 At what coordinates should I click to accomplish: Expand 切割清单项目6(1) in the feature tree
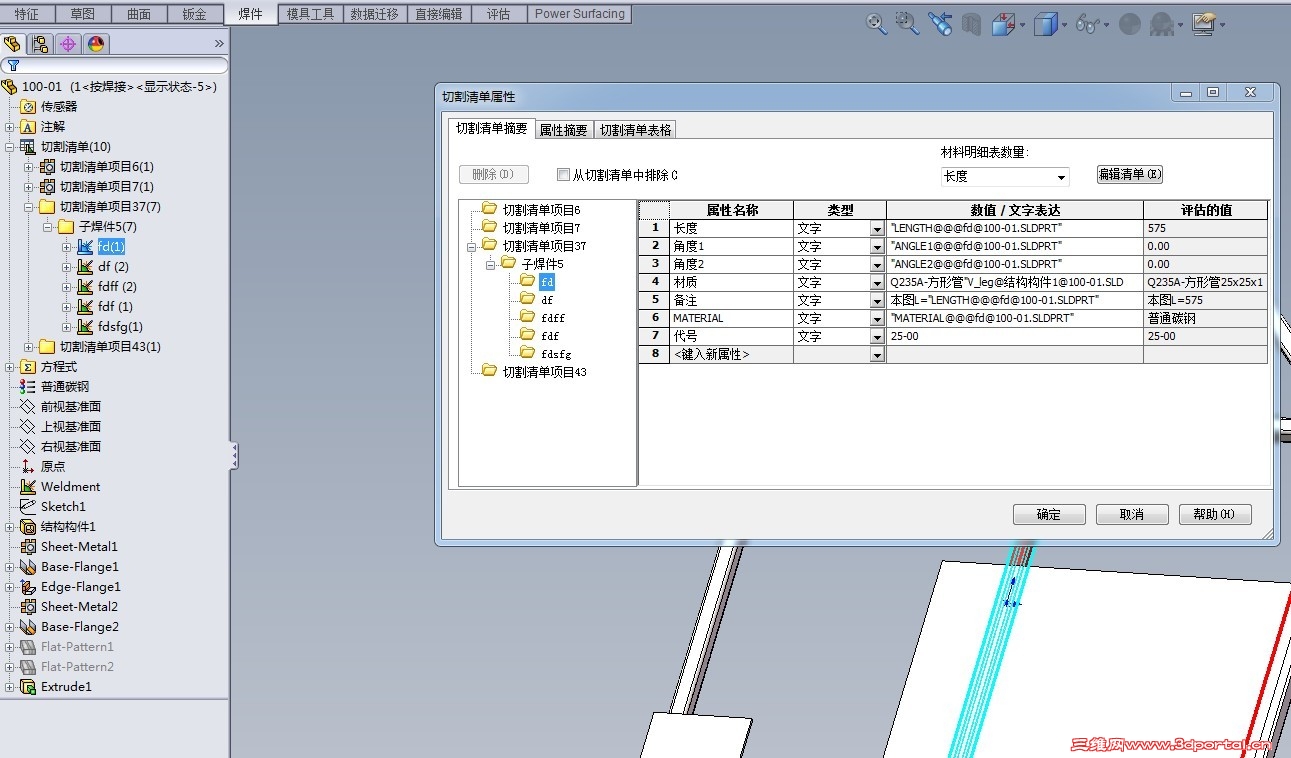pos(29,167)
